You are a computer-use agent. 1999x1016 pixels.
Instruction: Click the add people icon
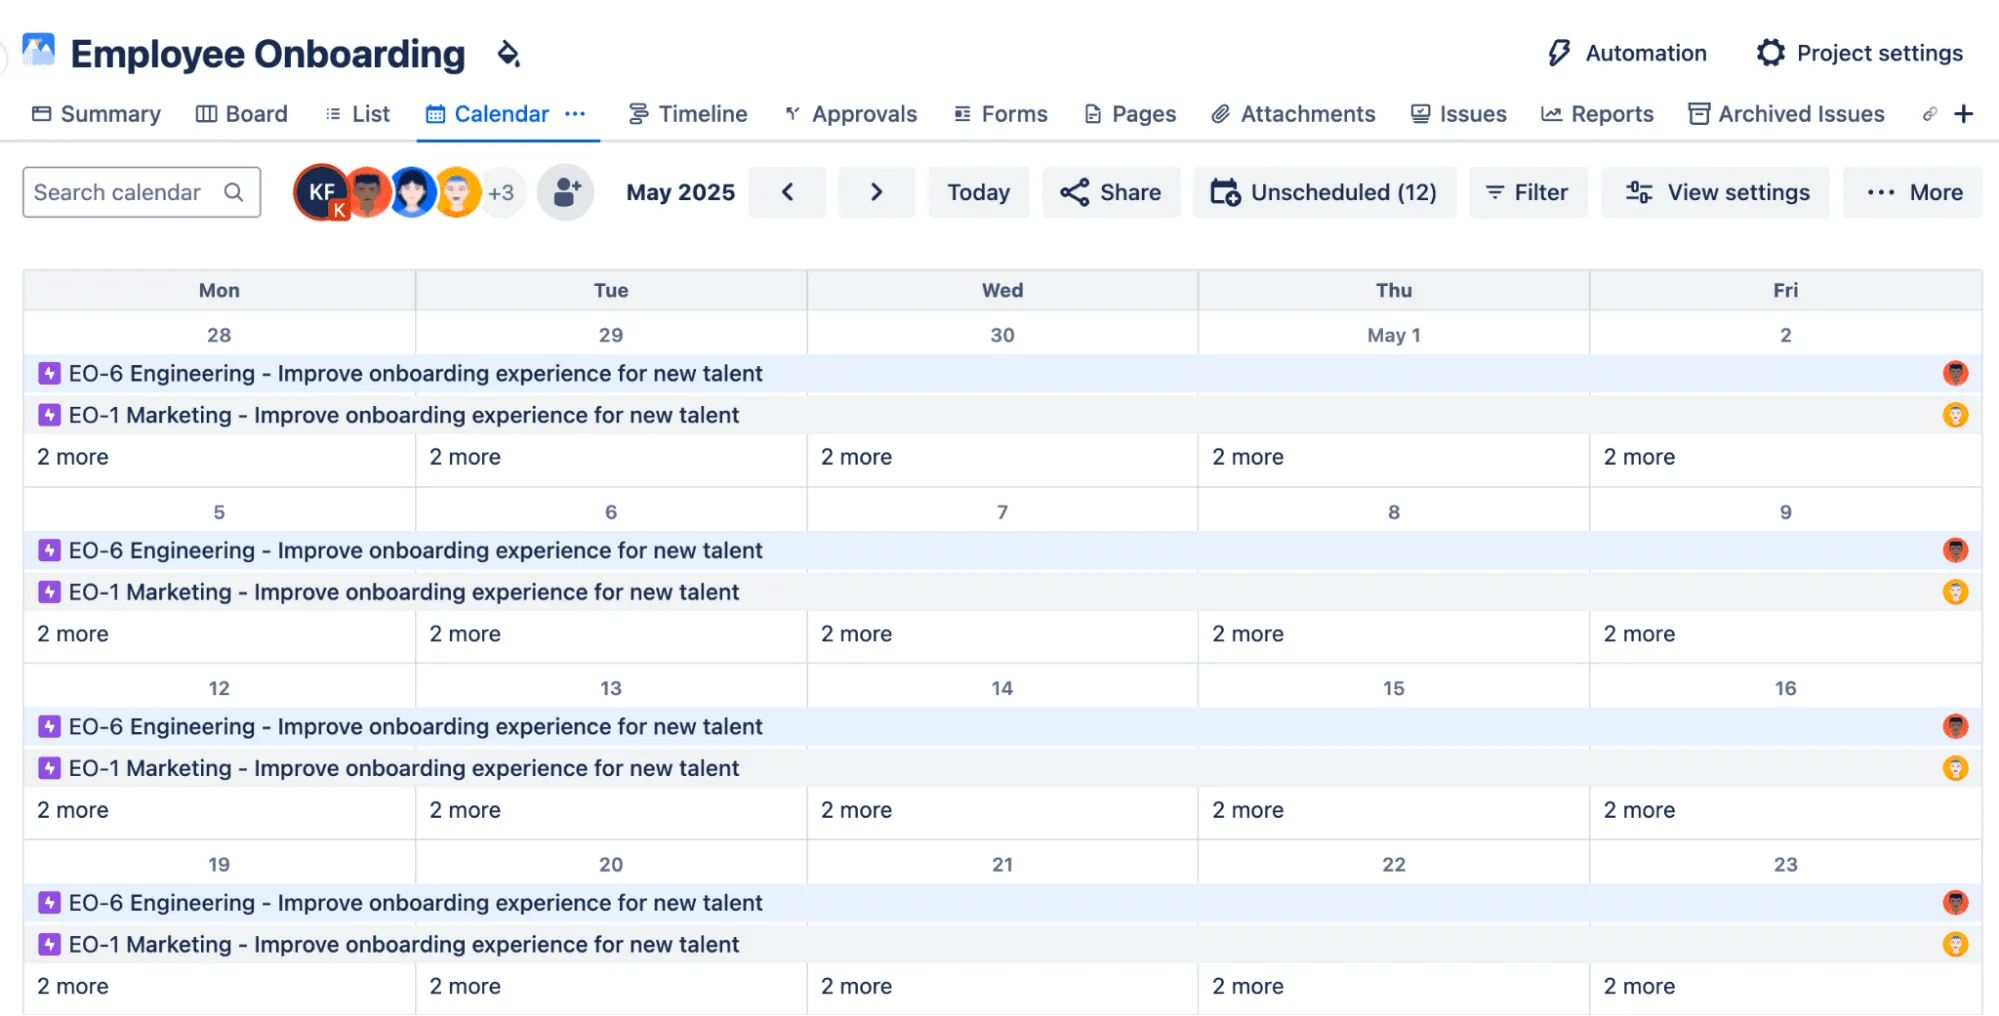point(566,192)
